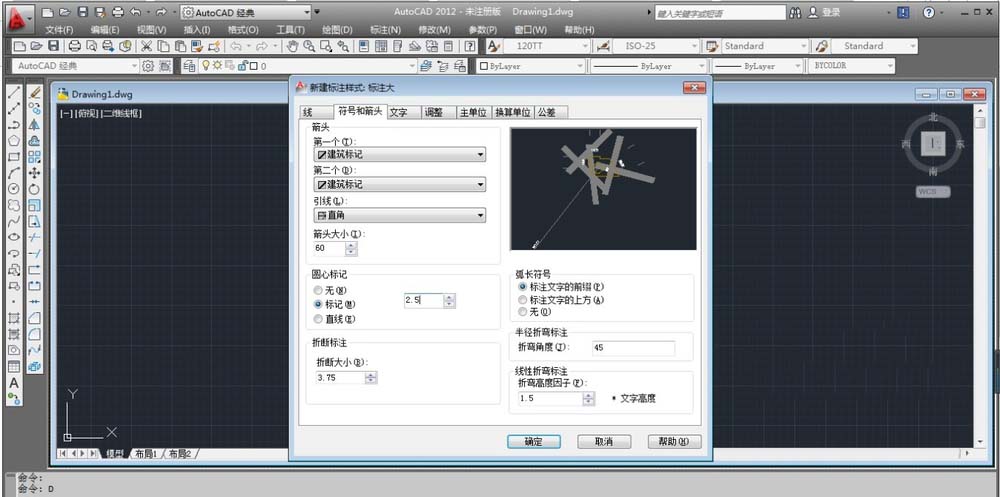1000x497 pixels.
Task: Click the center mark size field 2.5
Action: 423,300
